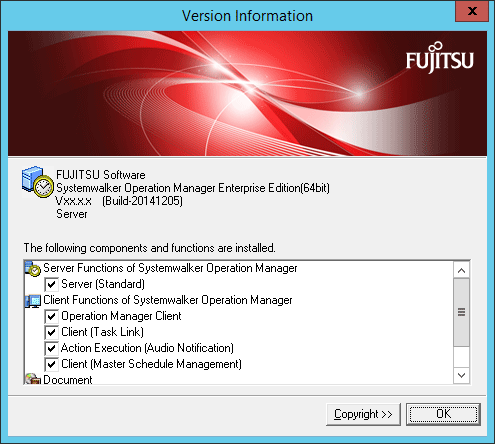Select the Operation Manager Client entry text

[x=121, y=316]
